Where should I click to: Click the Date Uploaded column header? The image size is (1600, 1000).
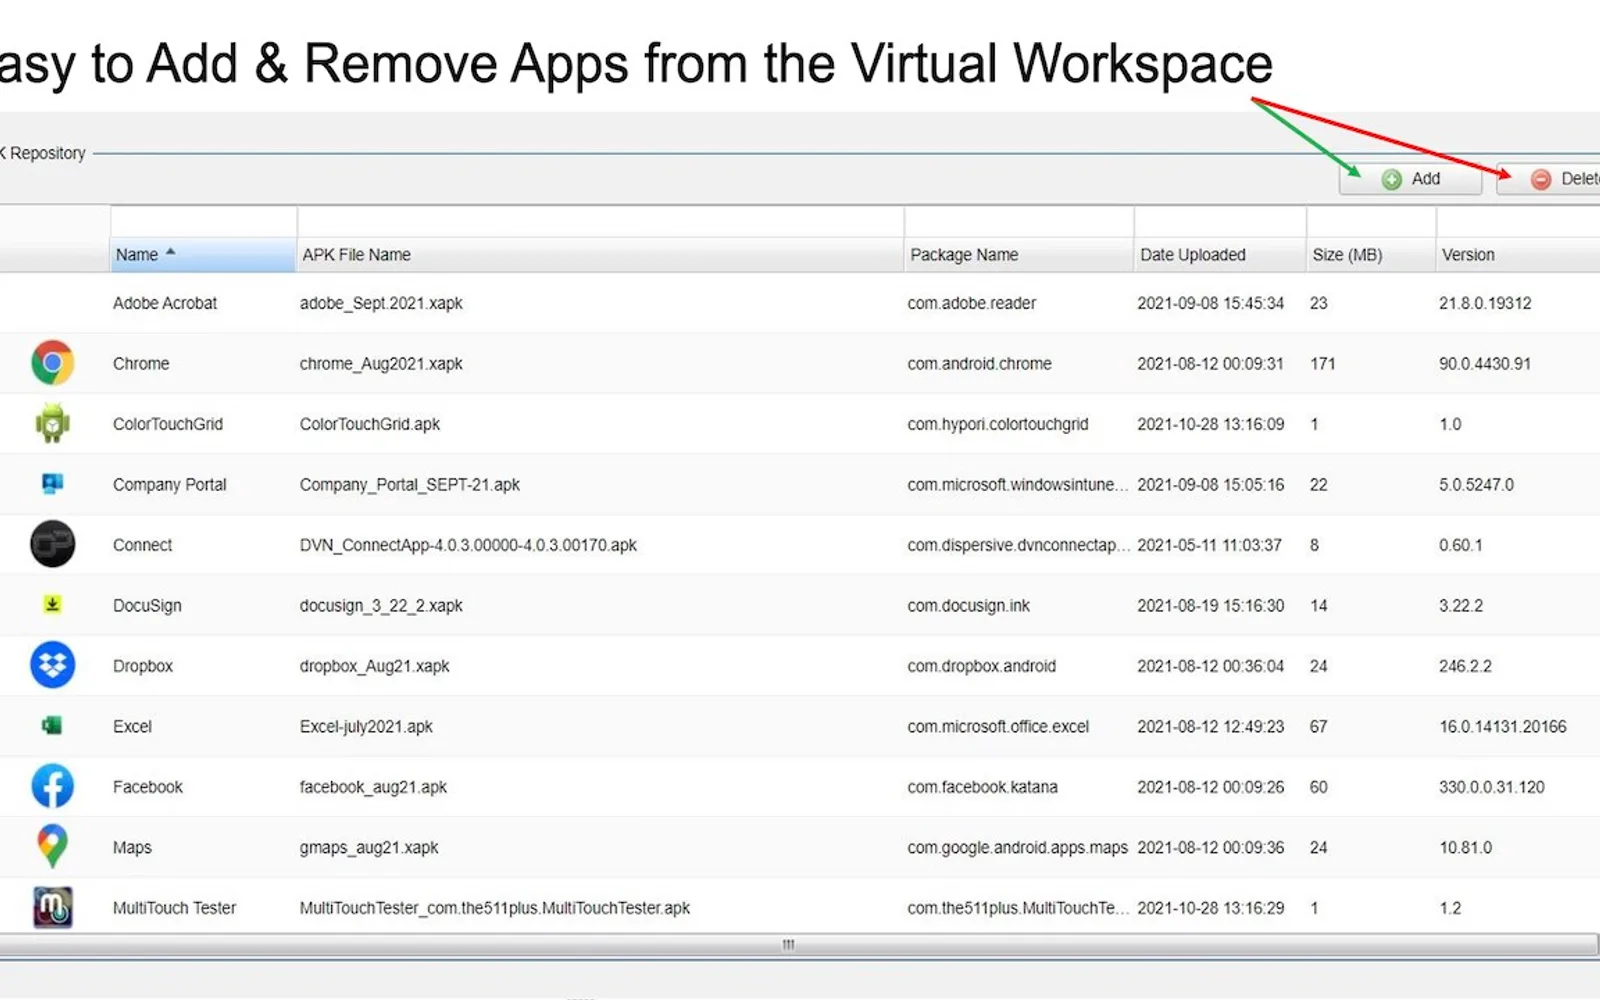click(1220, 255)
